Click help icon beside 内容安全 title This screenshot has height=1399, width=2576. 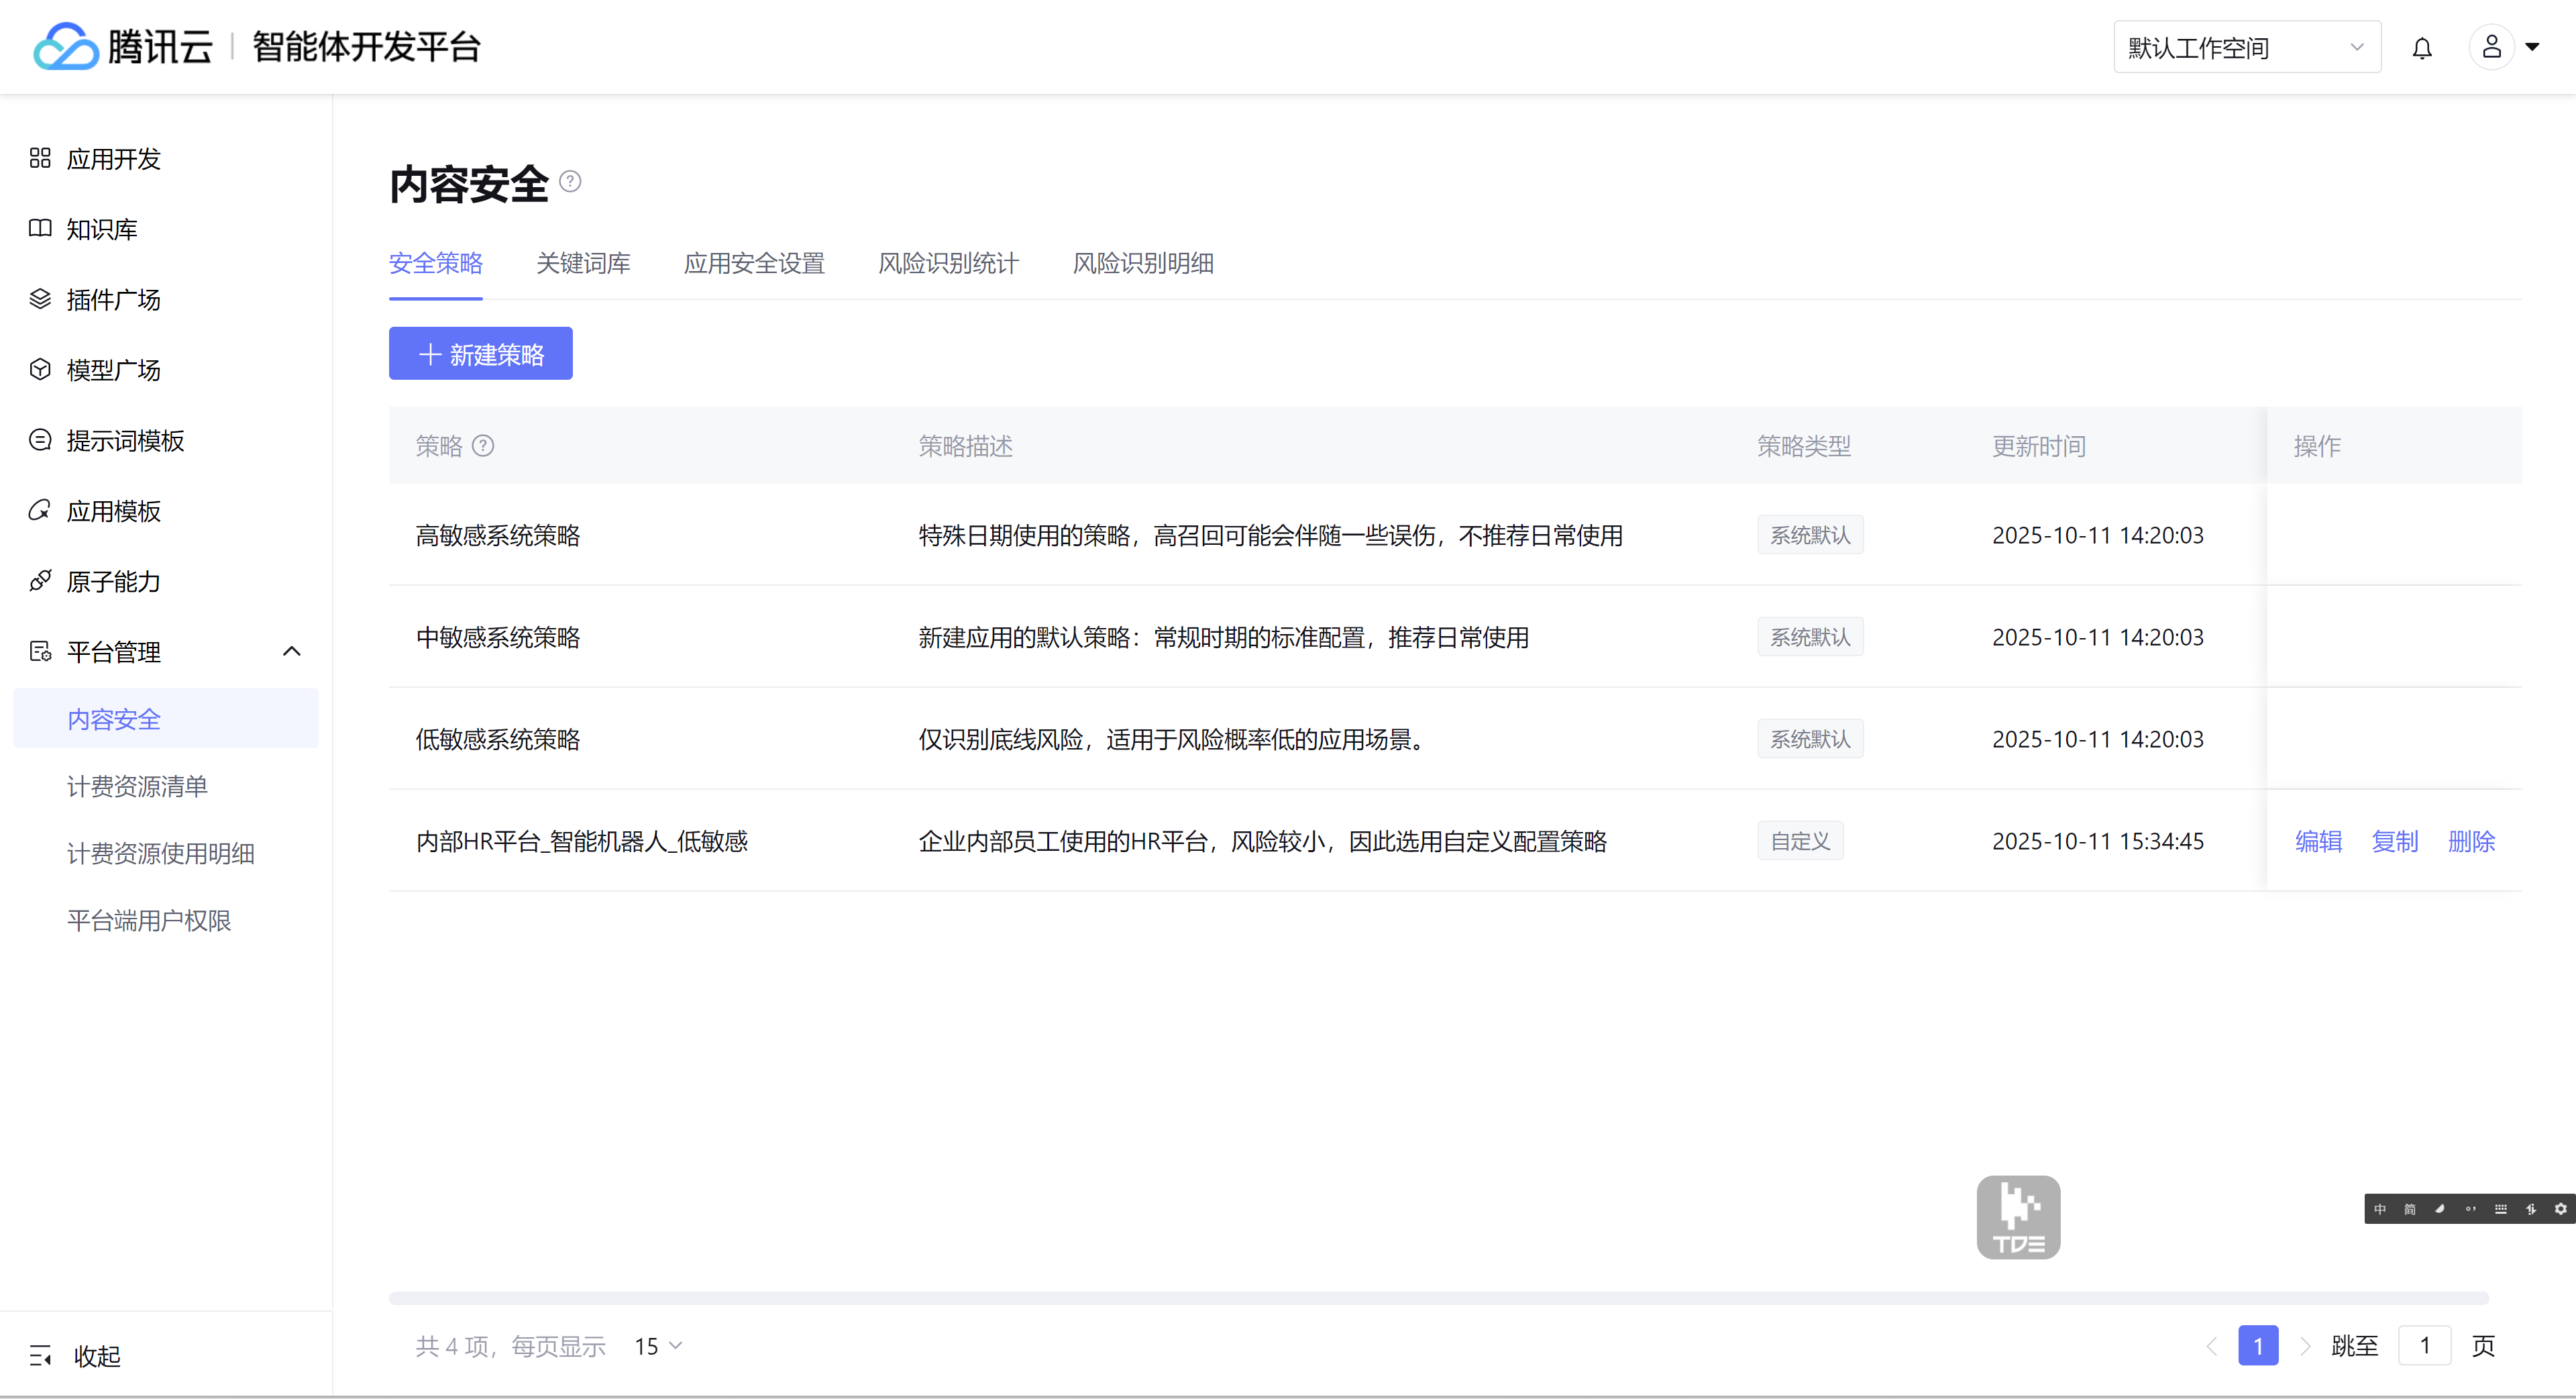570,181
